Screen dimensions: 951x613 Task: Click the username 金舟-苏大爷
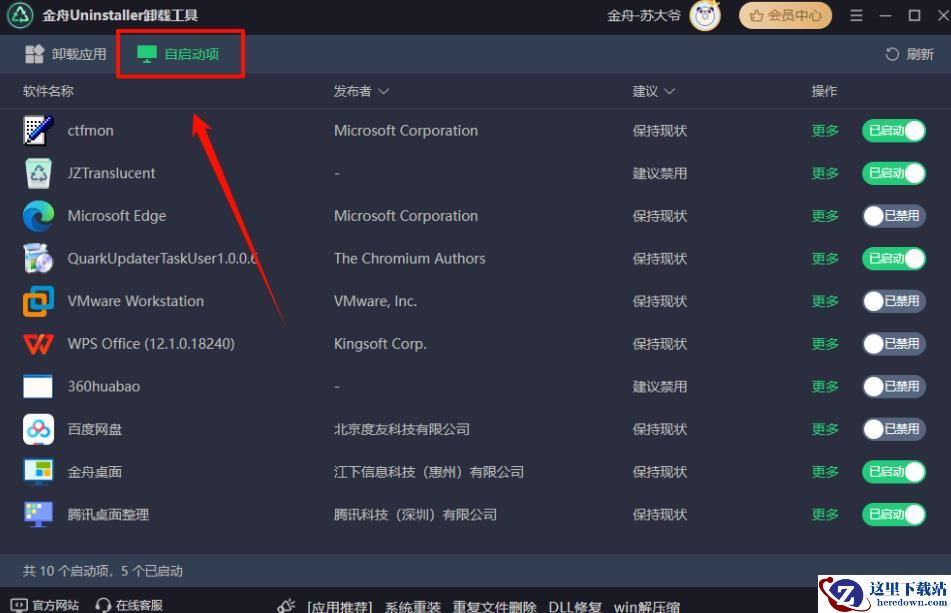tap(644, 15)
